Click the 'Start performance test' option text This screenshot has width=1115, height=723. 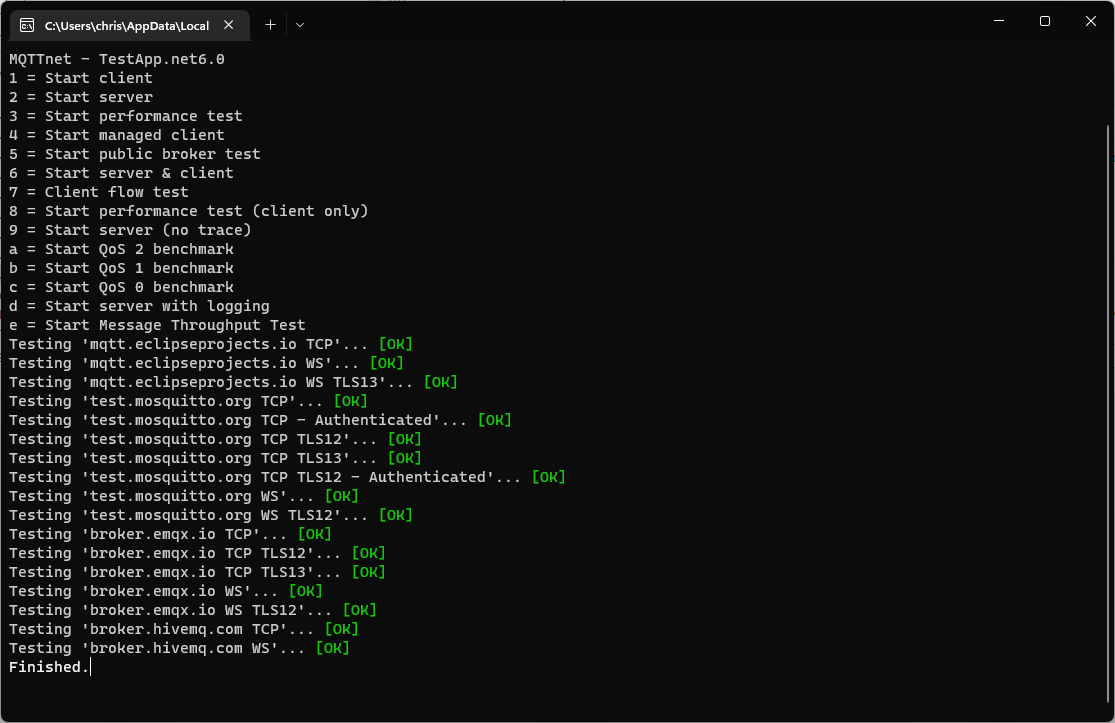pyautogui.click(x=125, y=116)
